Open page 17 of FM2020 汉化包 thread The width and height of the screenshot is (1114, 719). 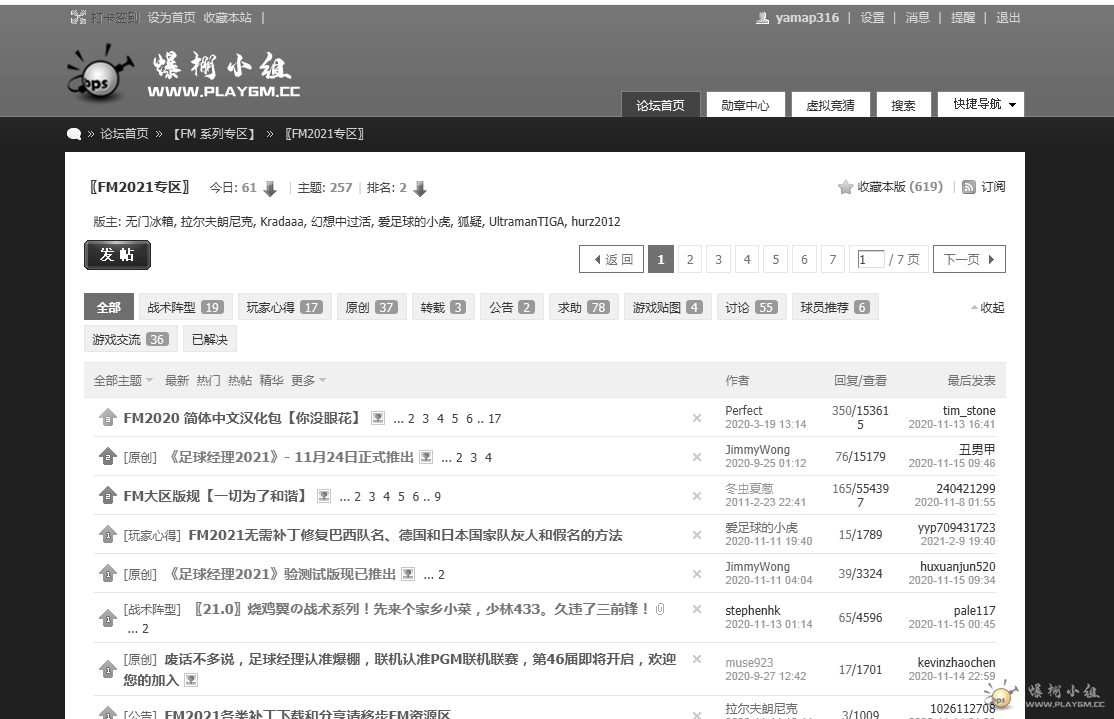494,418
